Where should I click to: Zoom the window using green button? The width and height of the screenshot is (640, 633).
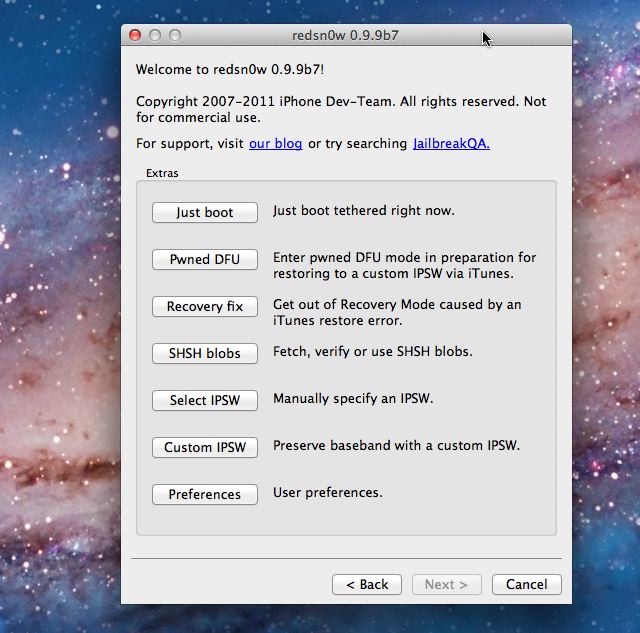(175, 35)
